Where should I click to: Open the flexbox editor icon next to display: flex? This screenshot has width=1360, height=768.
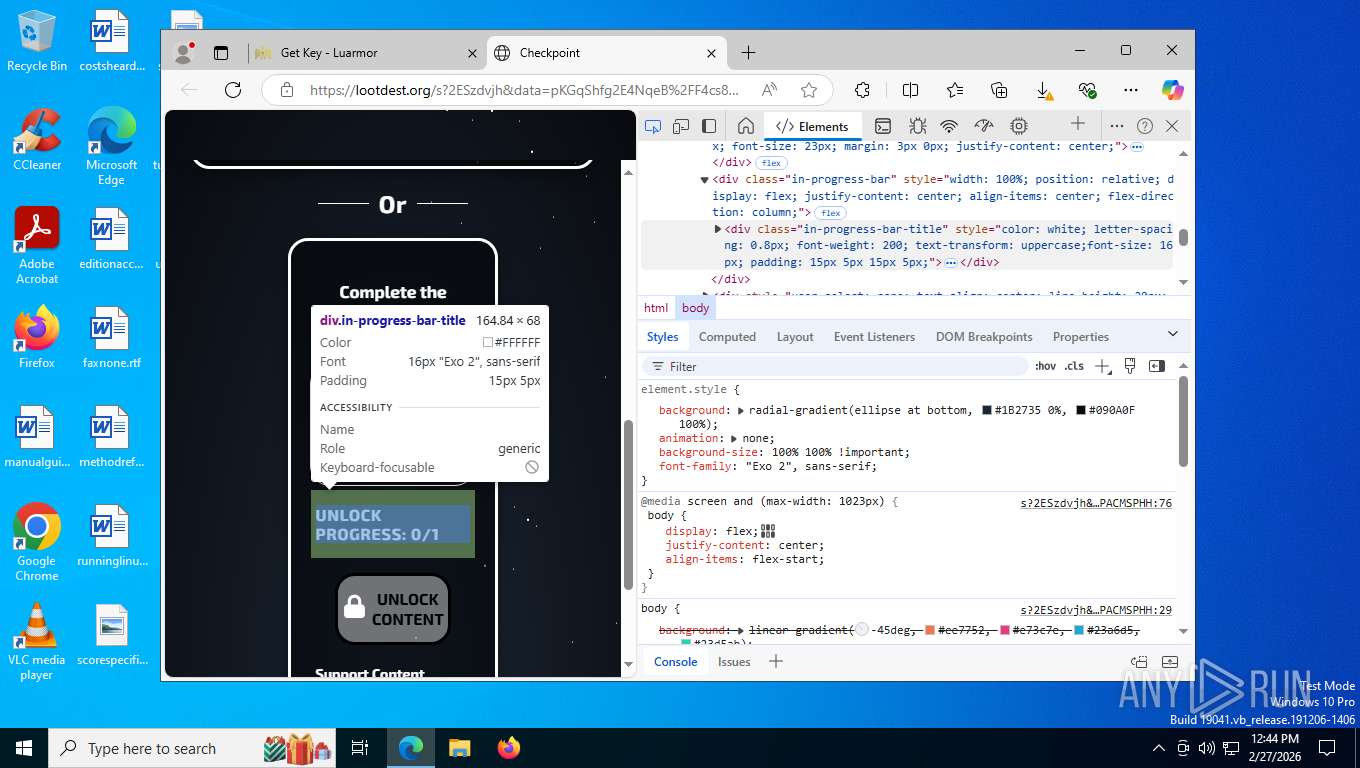tap(768, 531)
